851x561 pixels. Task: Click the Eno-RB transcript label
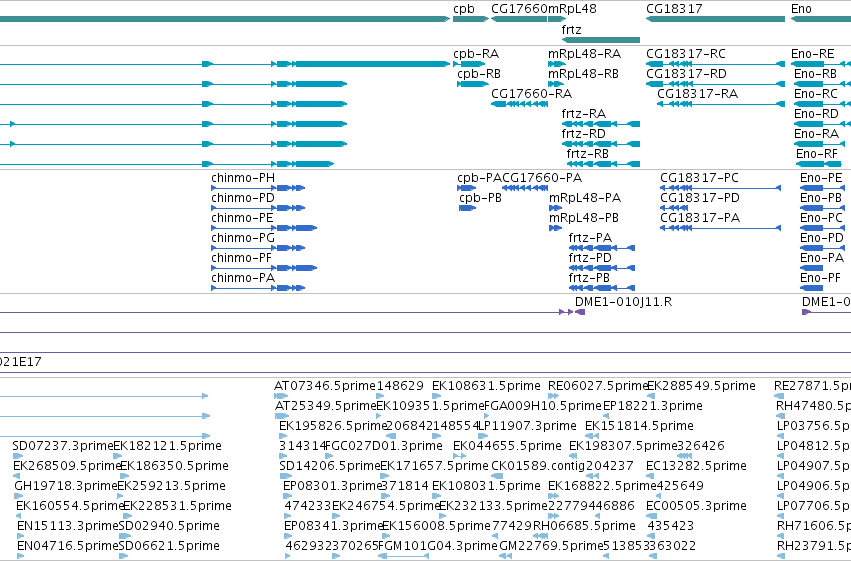815,74
